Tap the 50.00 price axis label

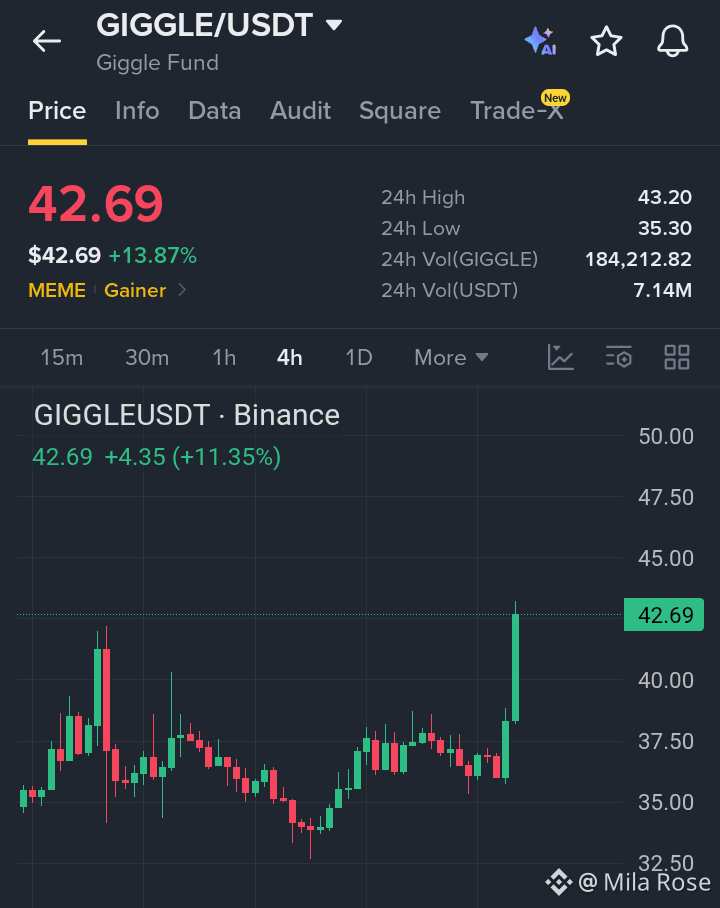pyautogui.click(x=666, y=436)
